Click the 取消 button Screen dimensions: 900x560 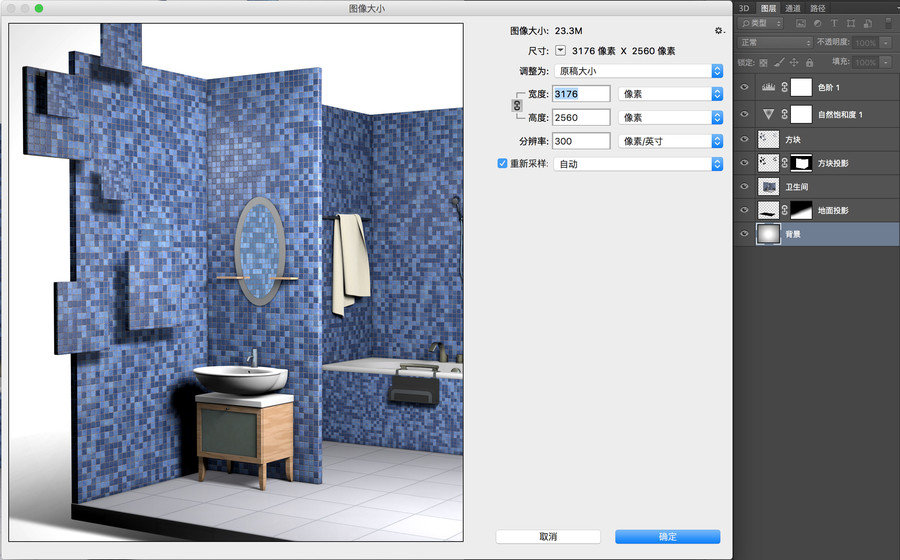[548, 536]
